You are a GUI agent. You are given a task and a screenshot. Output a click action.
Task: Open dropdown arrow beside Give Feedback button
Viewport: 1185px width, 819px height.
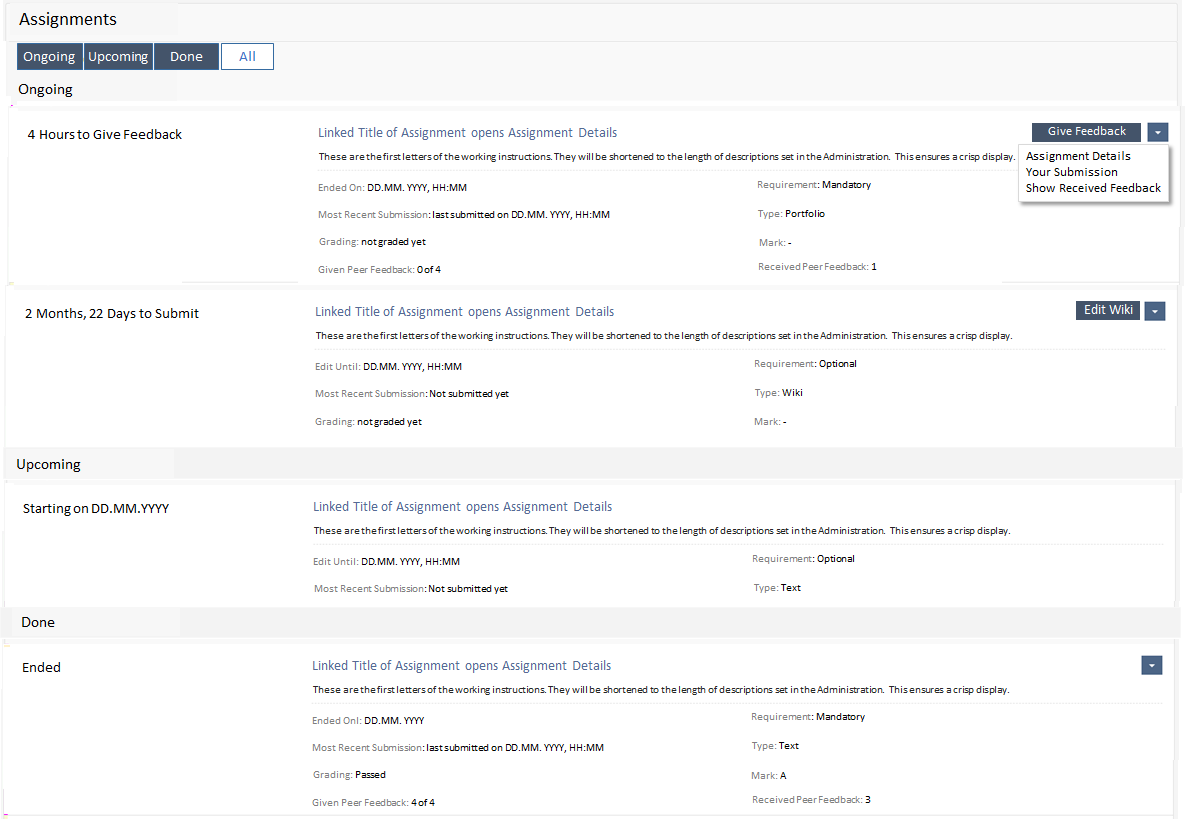point(1157,132)
